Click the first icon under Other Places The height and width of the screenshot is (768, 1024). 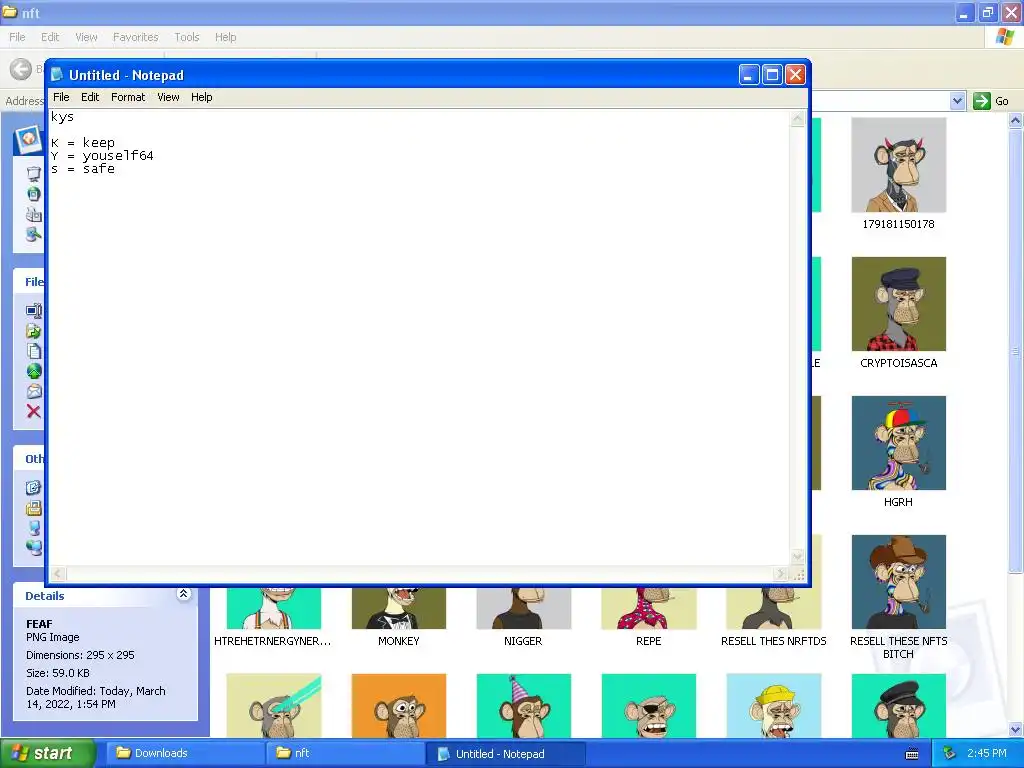point(34,488)
